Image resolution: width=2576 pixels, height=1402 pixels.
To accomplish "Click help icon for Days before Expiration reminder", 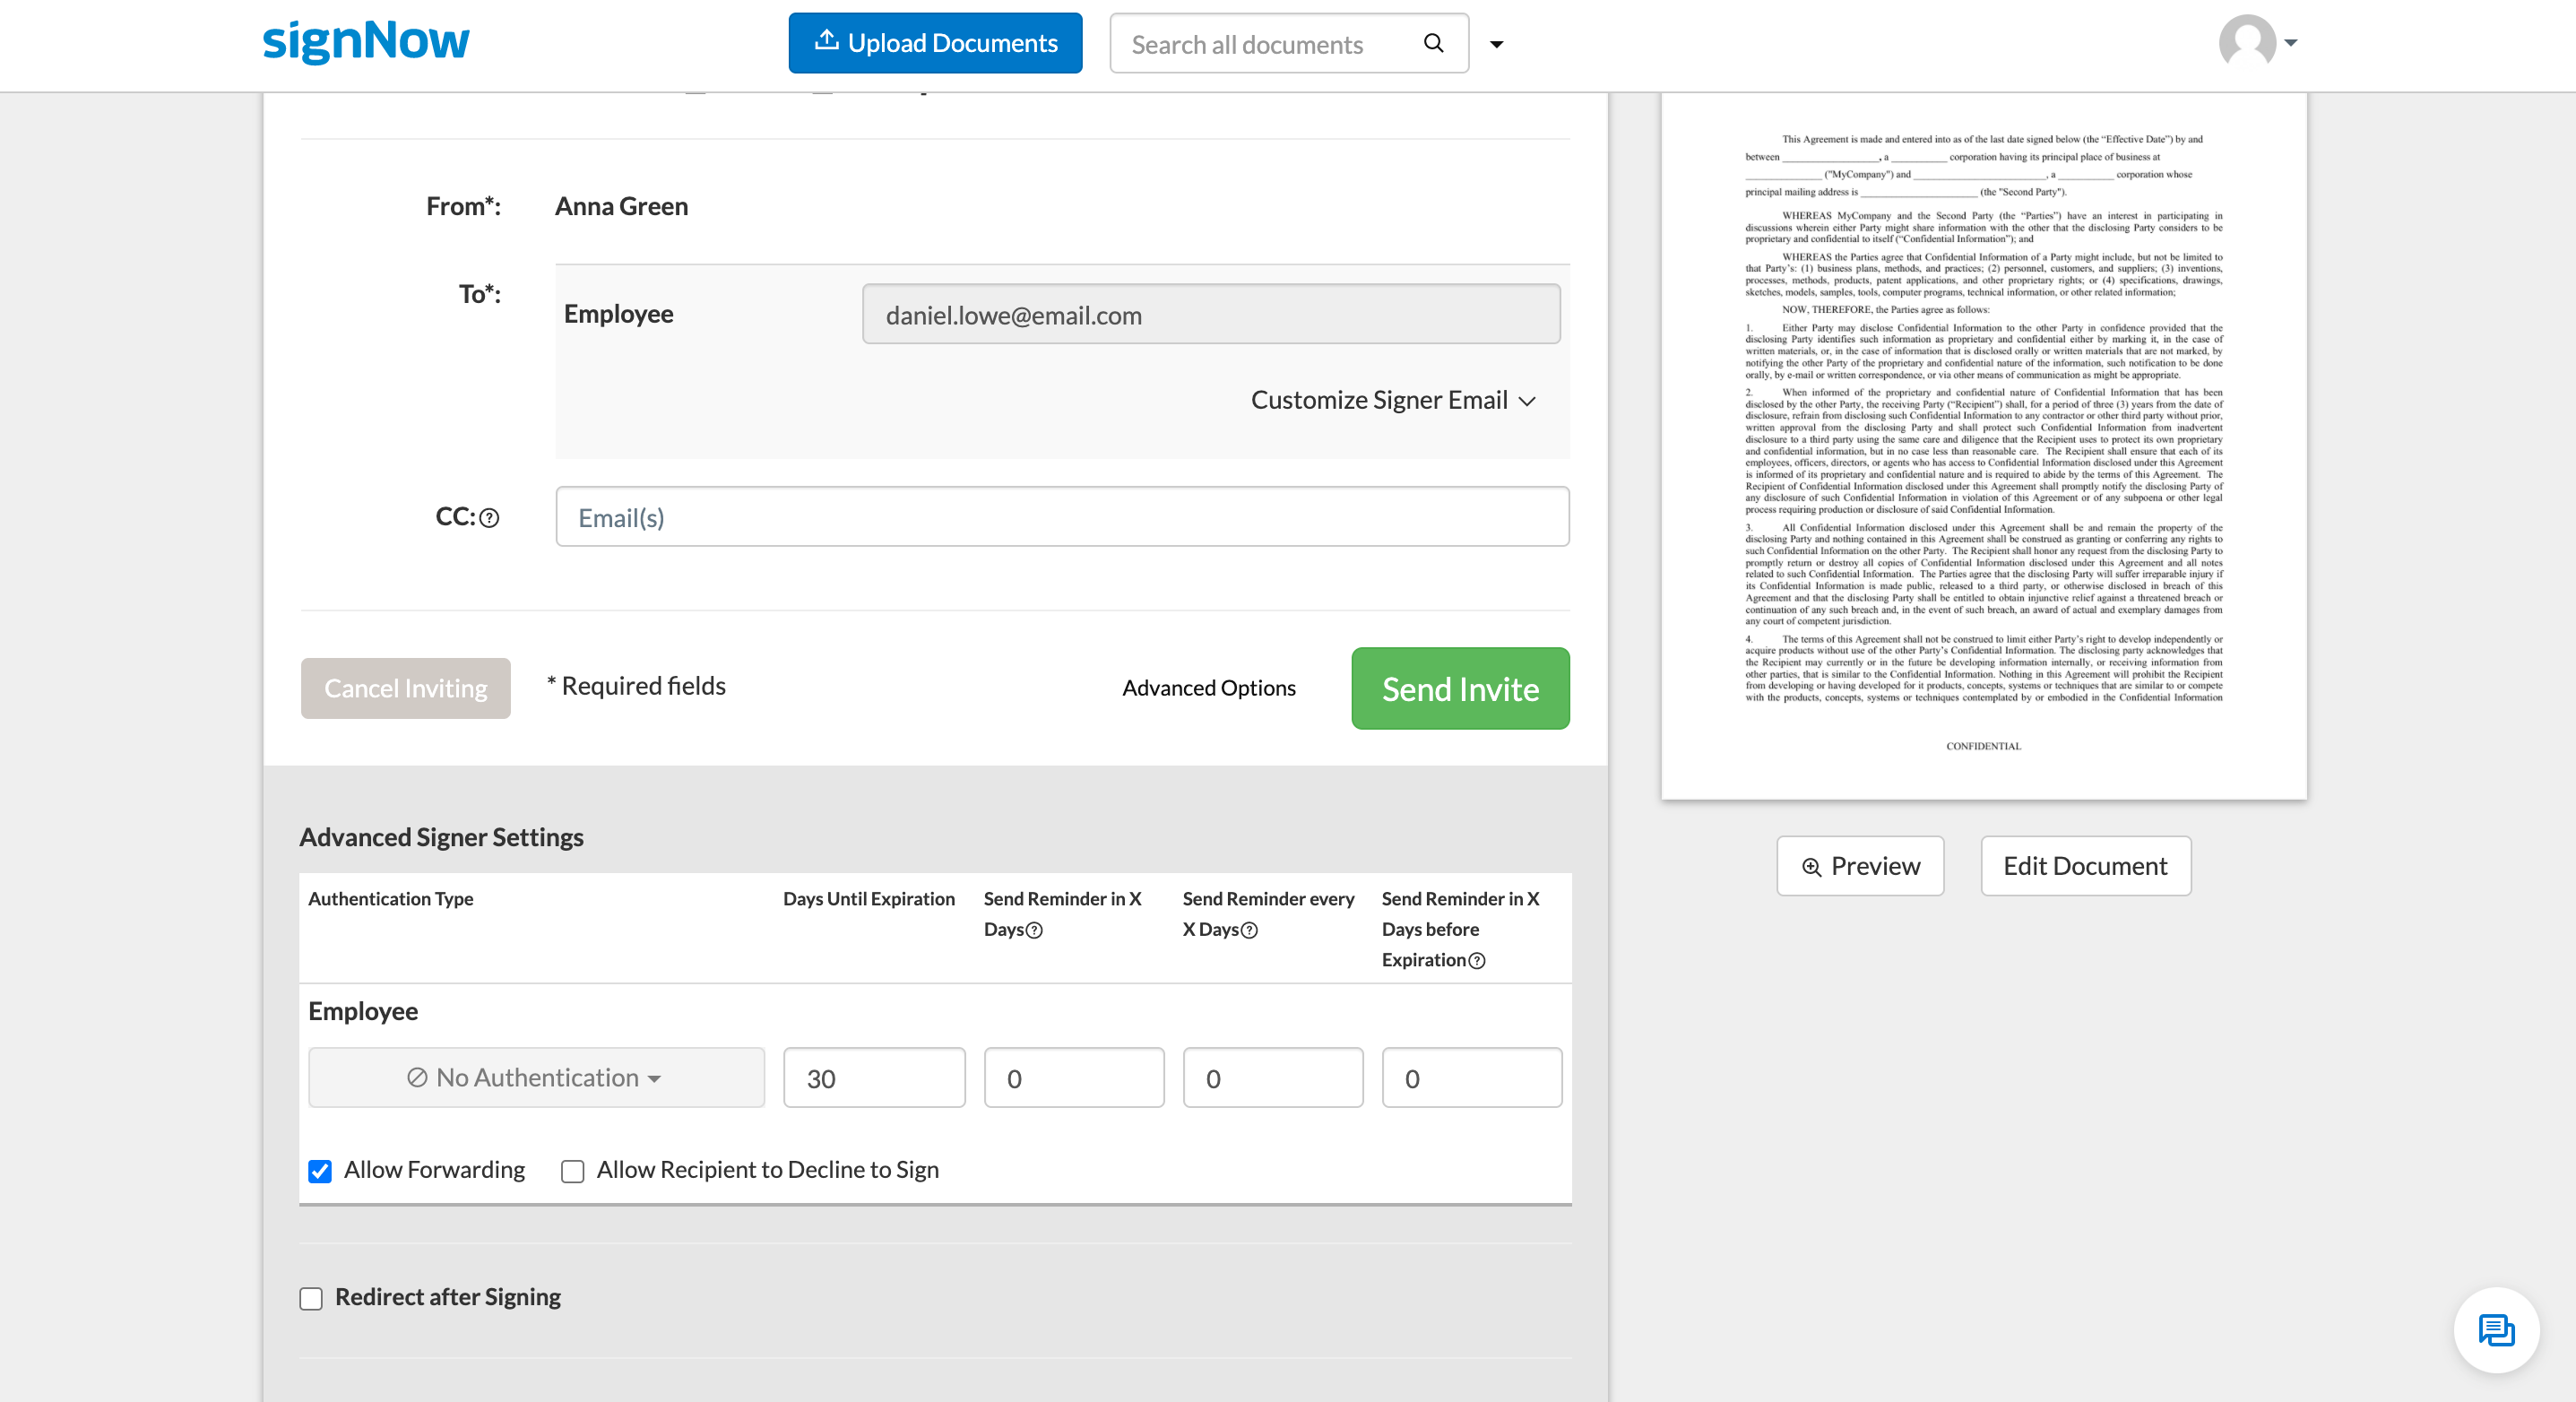I will pyautogui.click(x=1477, y=961).
